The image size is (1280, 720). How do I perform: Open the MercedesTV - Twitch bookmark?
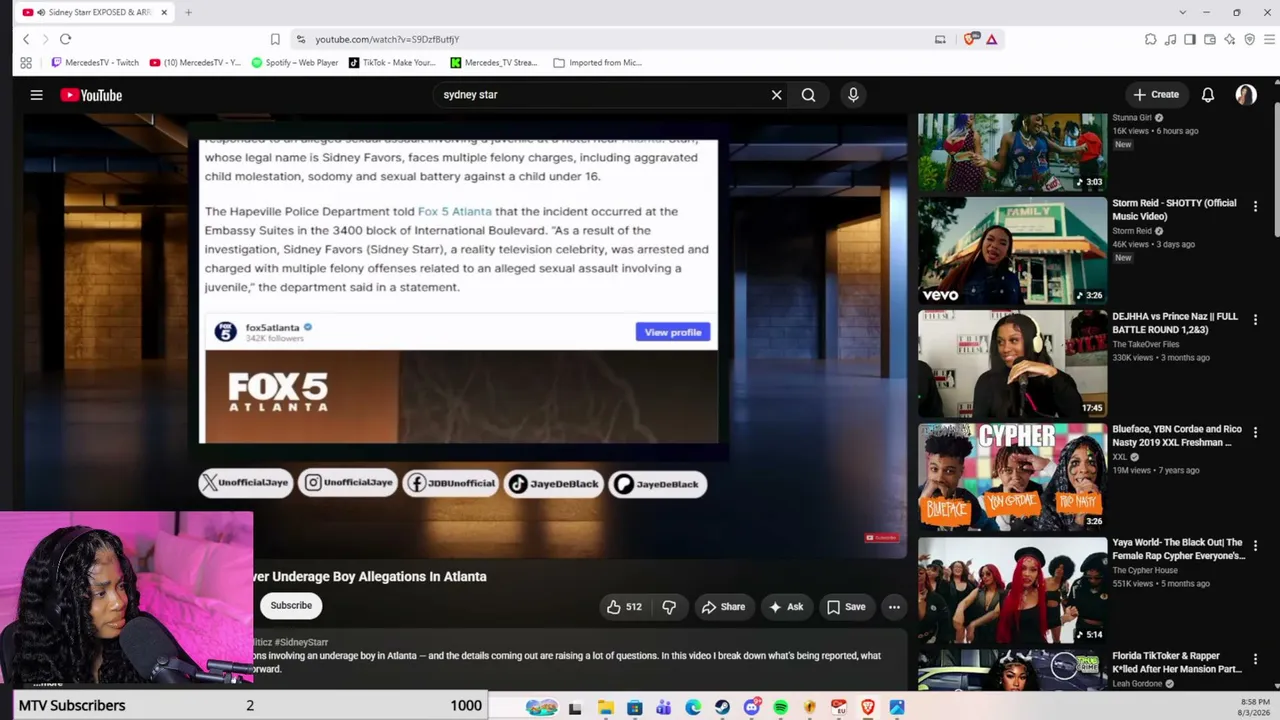95,62
